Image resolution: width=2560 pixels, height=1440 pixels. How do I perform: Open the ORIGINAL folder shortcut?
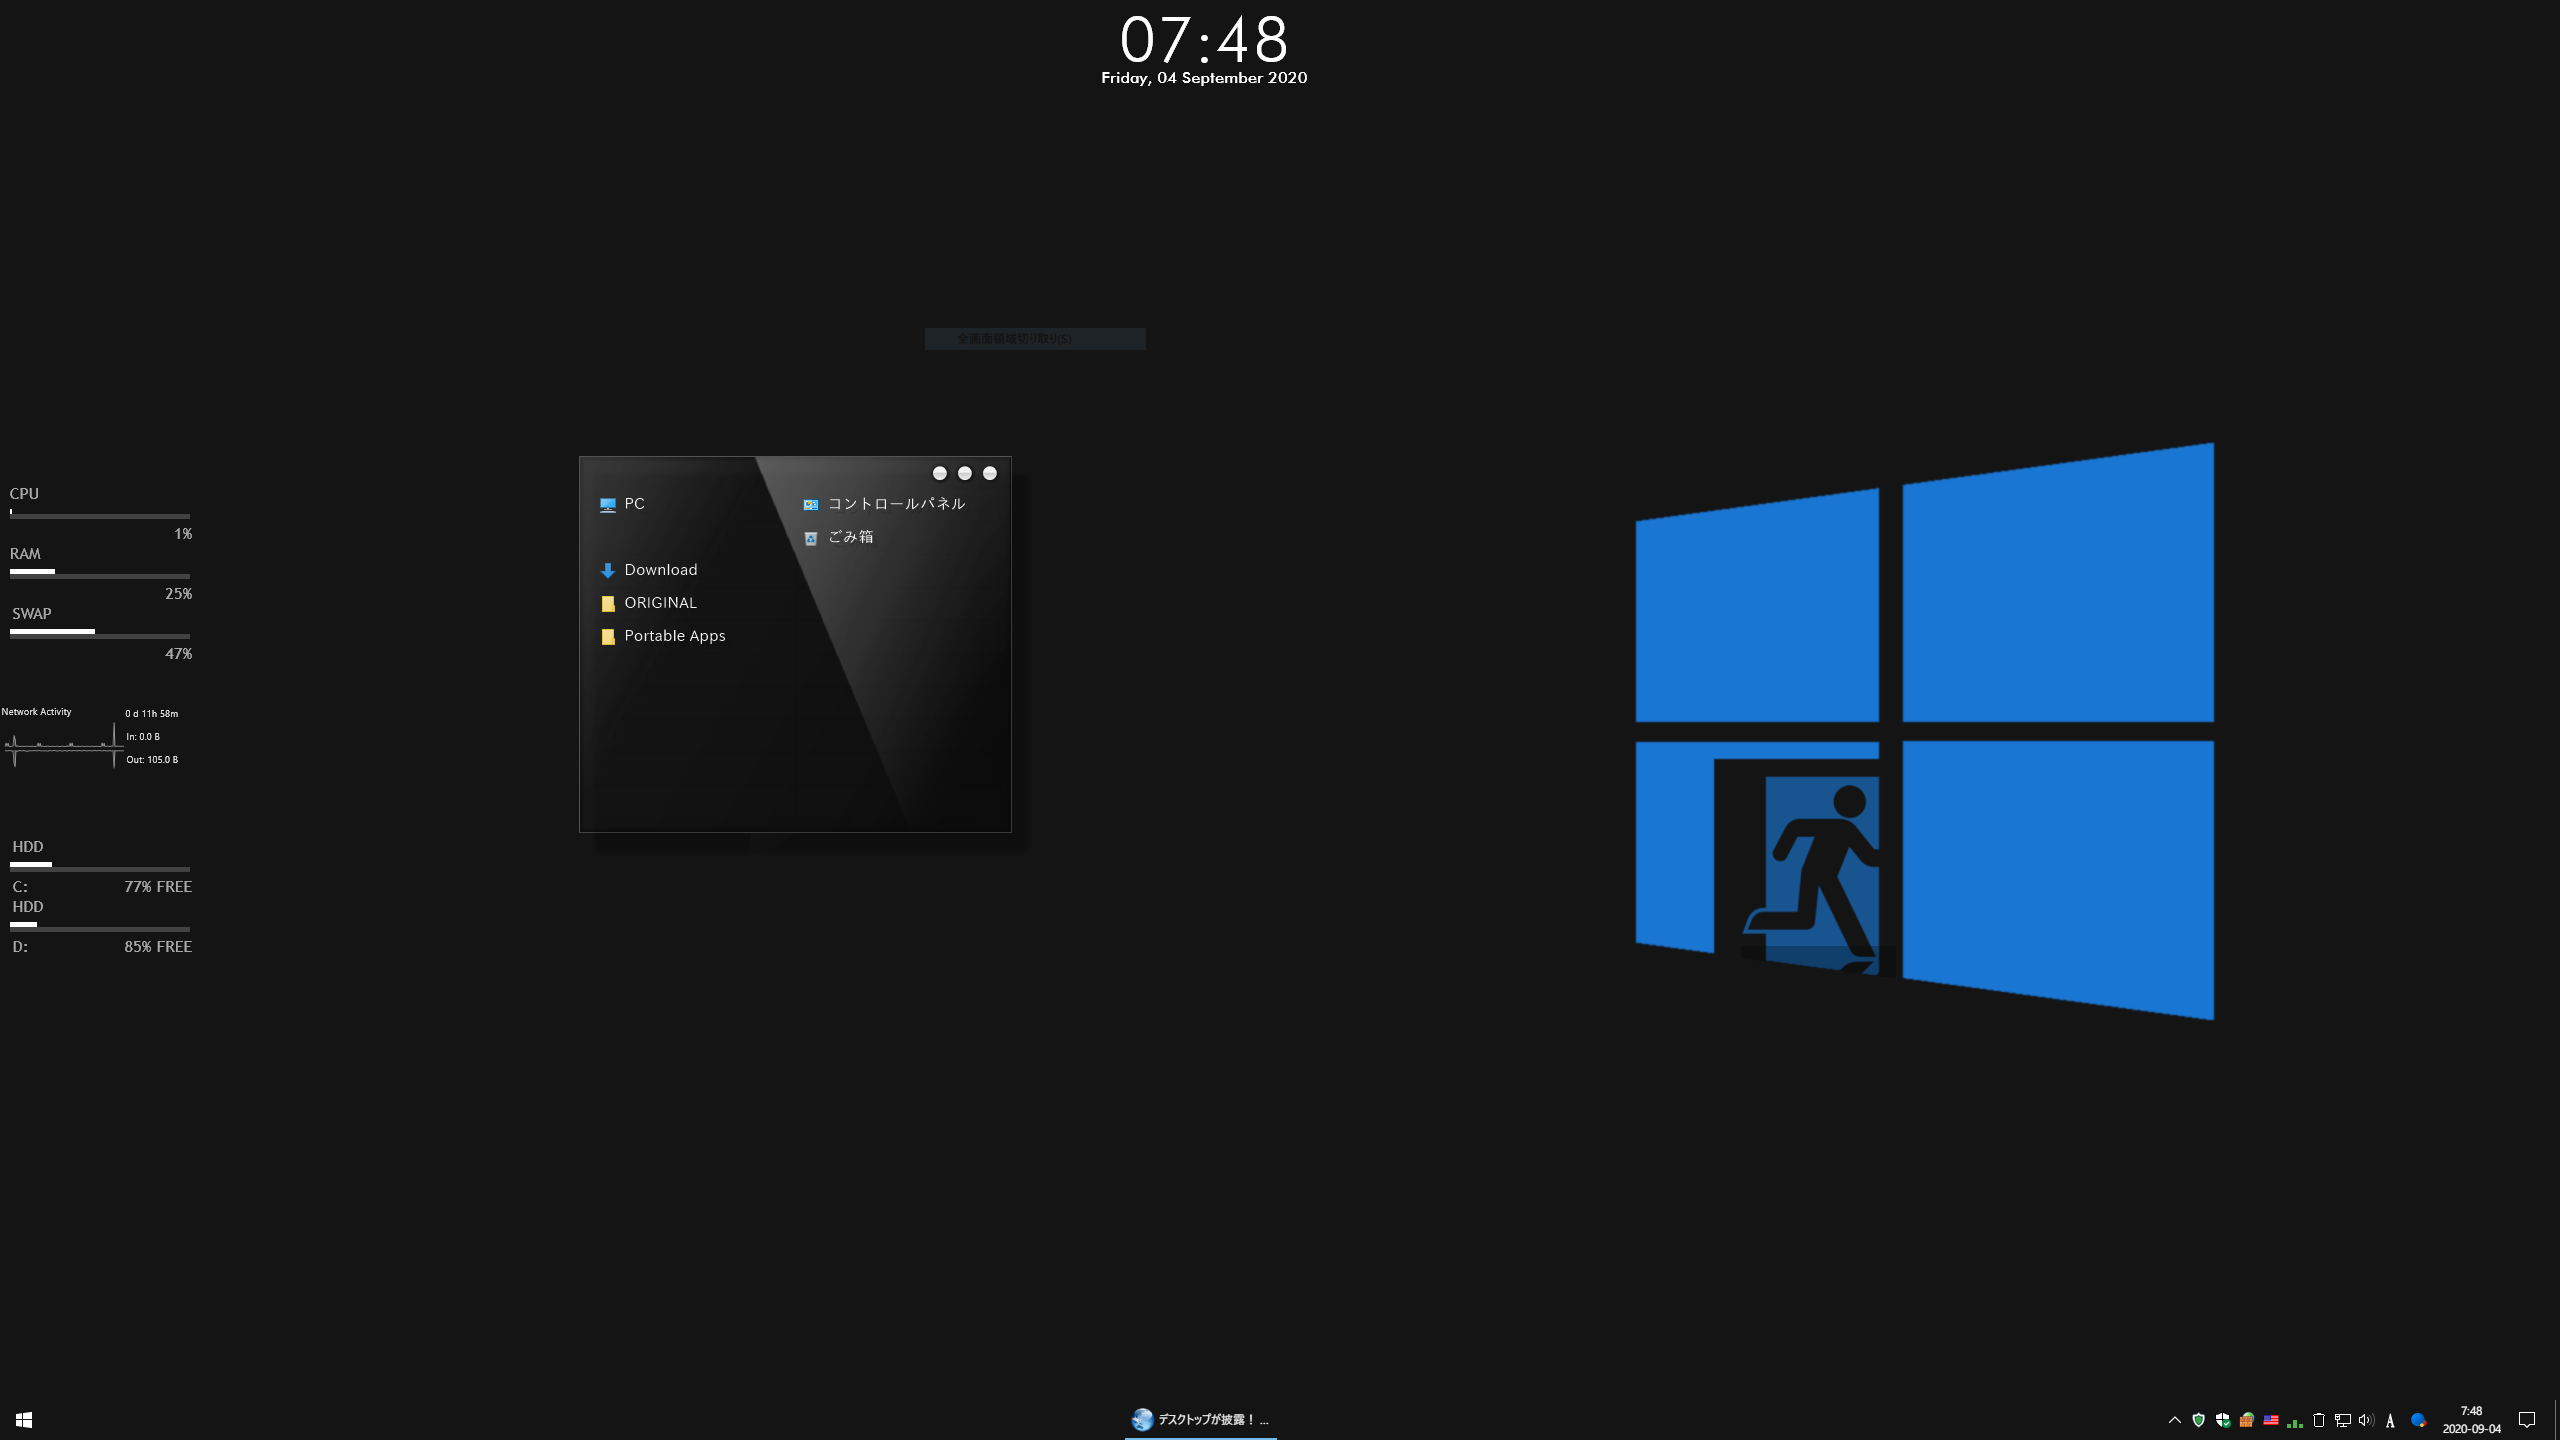click(x=648, y=603)
